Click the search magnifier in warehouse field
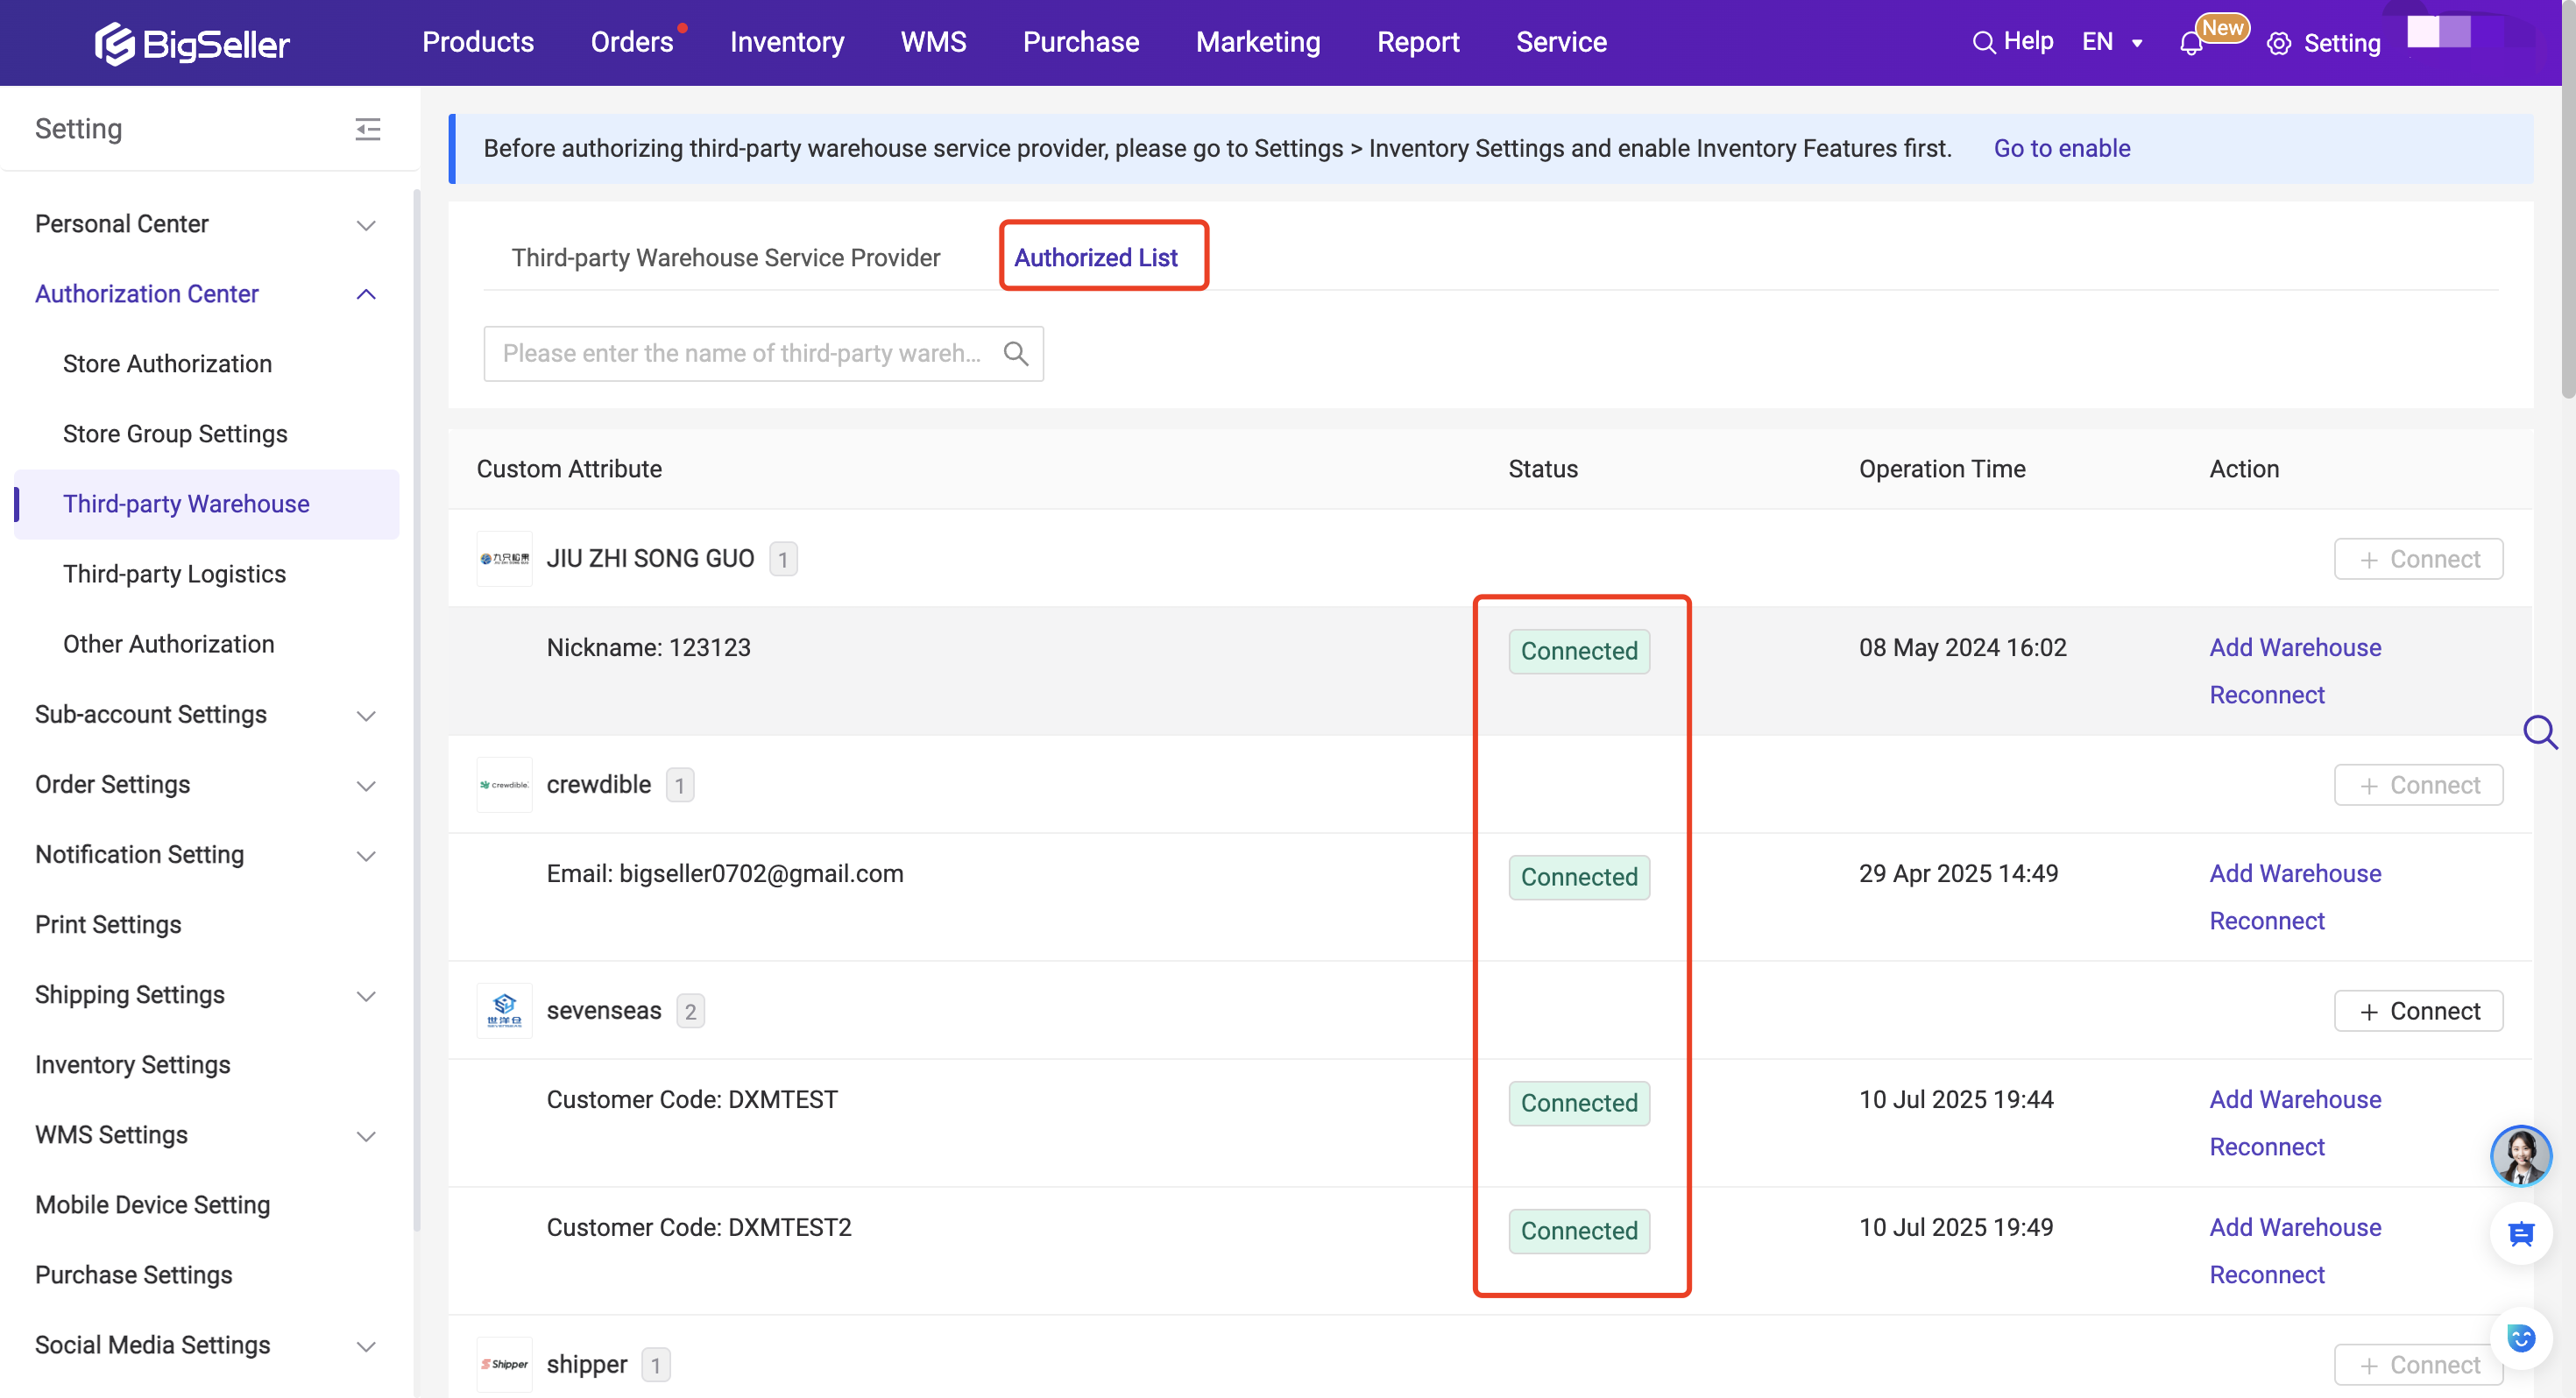 tap(1016, 353)
